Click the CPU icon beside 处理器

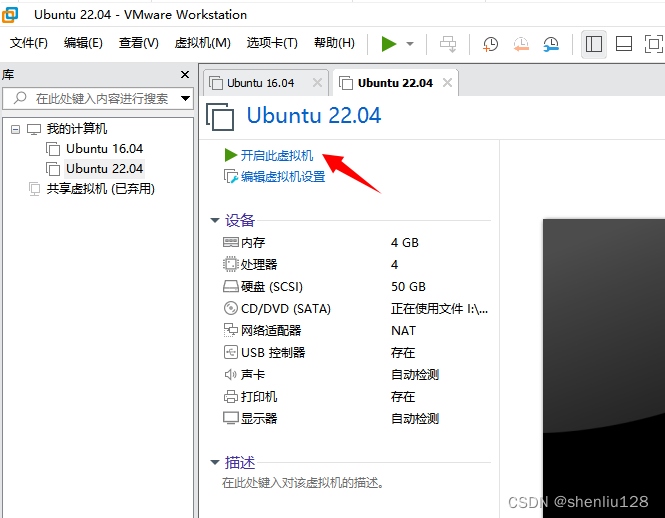[231, 264]
